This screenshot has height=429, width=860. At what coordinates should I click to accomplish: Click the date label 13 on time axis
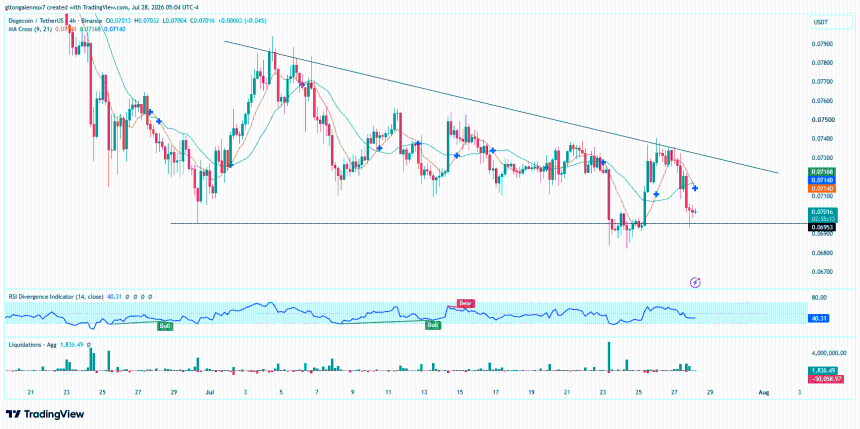423,393
